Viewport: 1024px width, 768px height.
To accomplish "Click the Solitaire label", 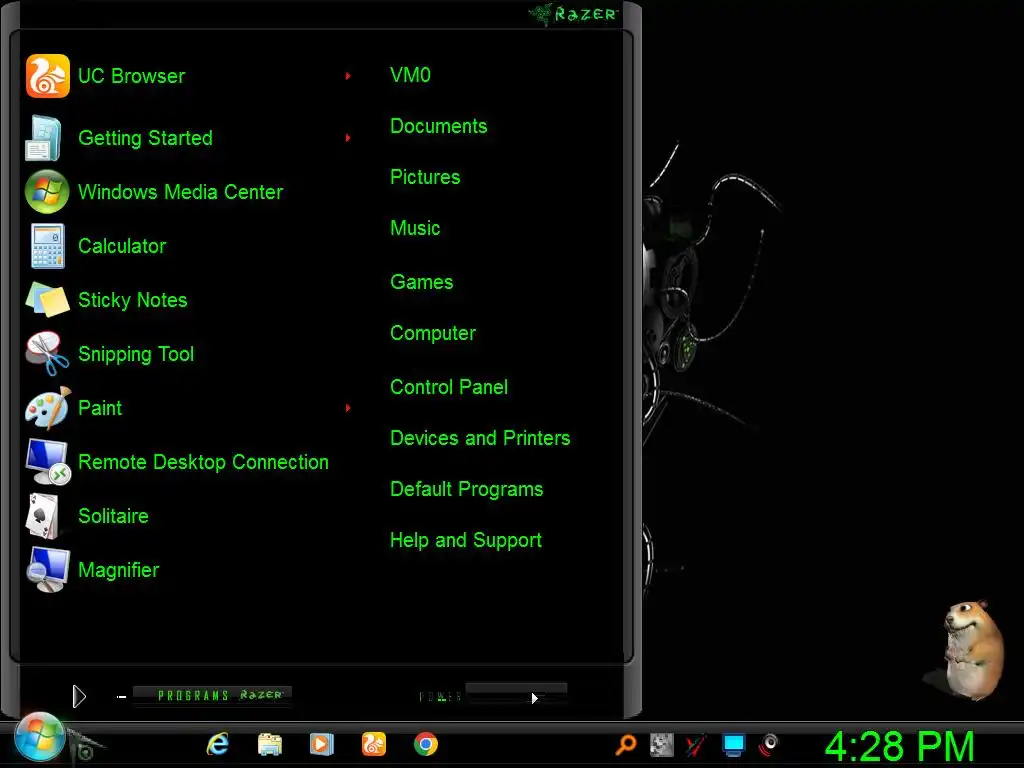I will (x=113, y=516).
